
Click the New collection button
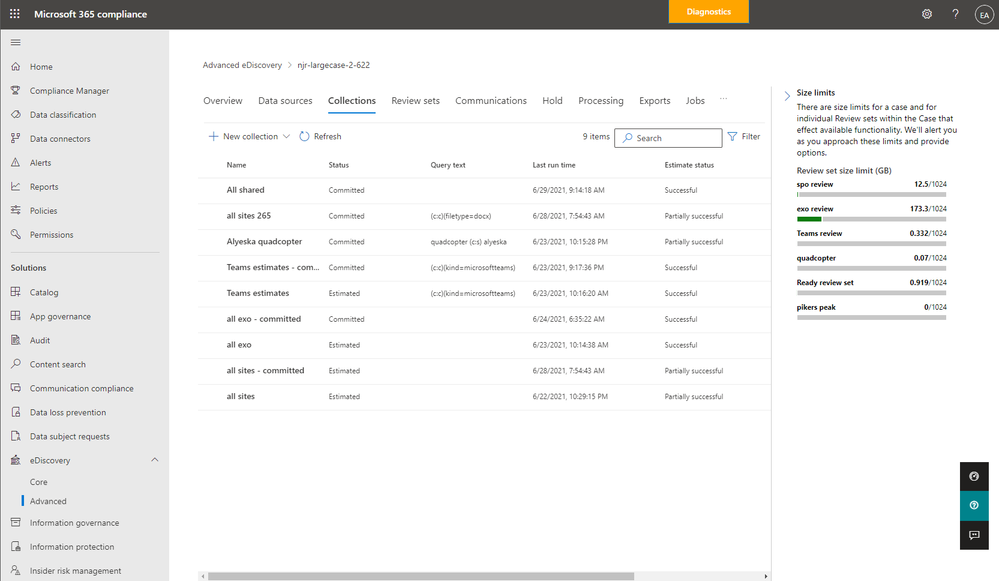243,136
